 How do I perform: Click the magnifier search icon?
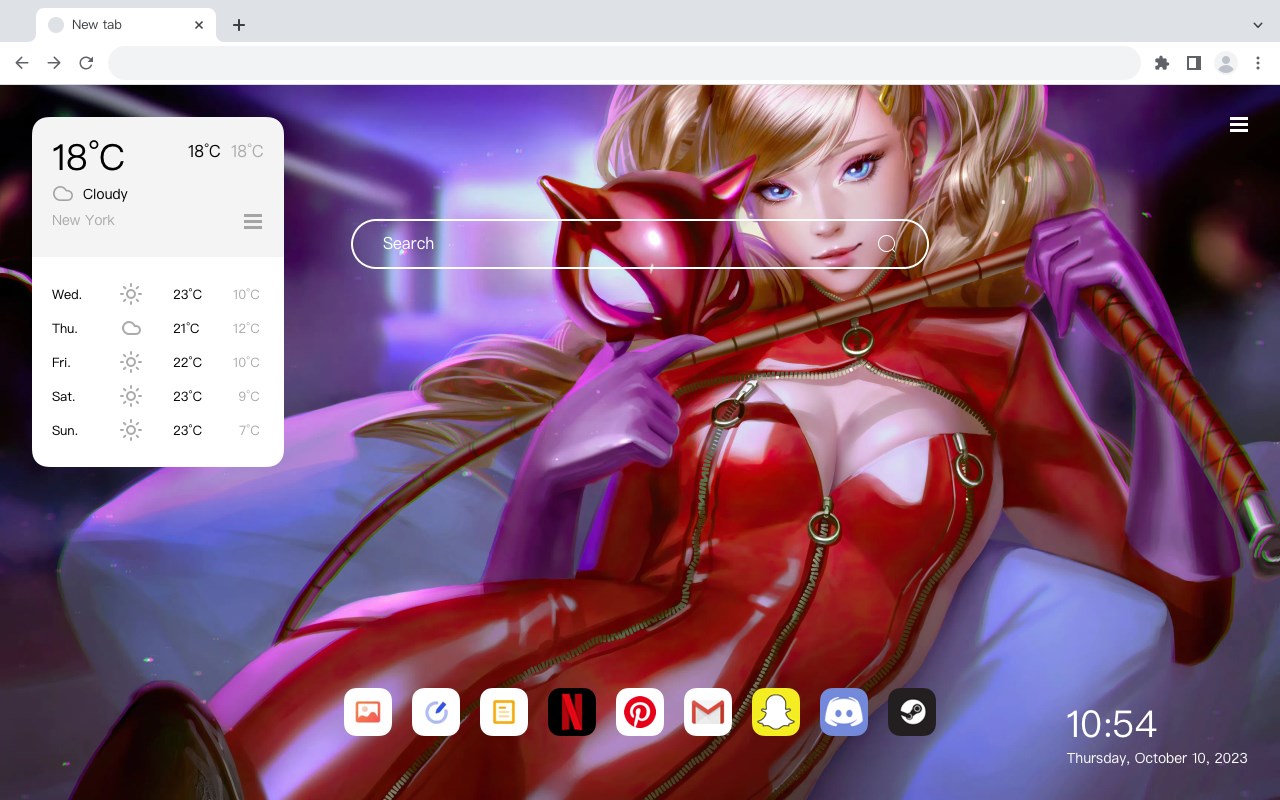pyautogui.click(x=887, y=244)
